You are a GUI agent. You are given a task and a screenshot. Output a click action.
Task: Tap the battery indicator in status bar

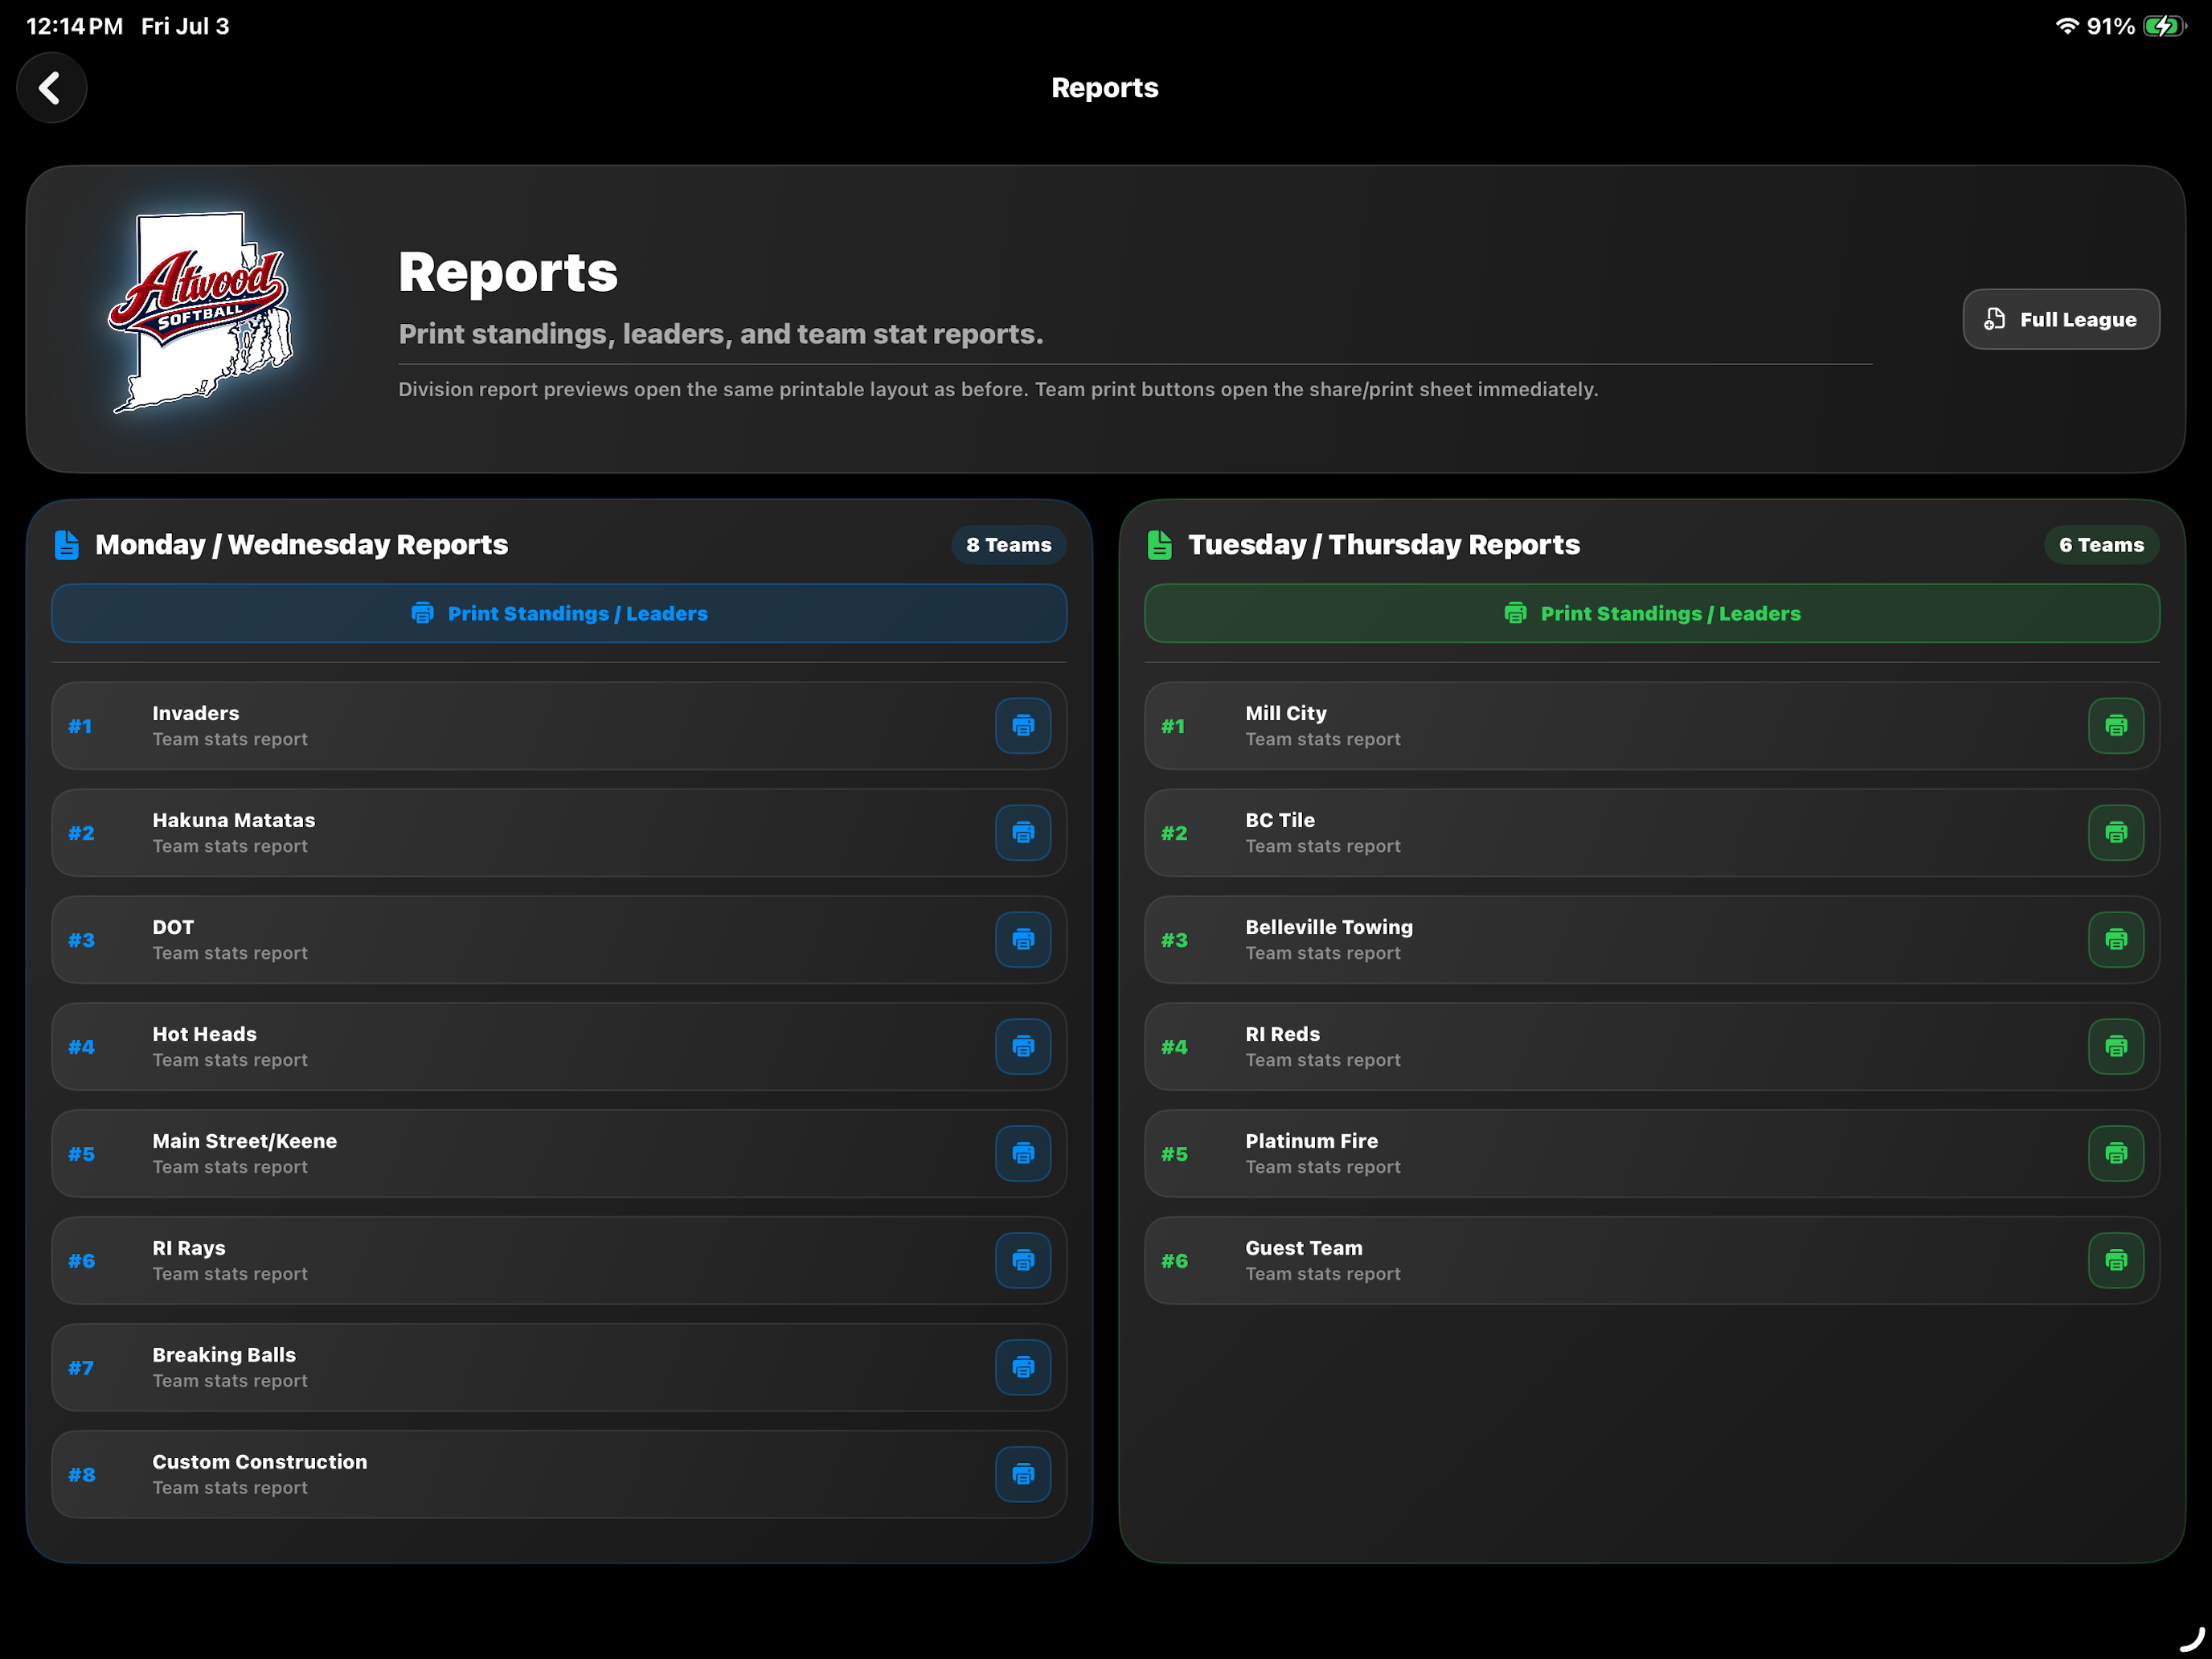2164,27
